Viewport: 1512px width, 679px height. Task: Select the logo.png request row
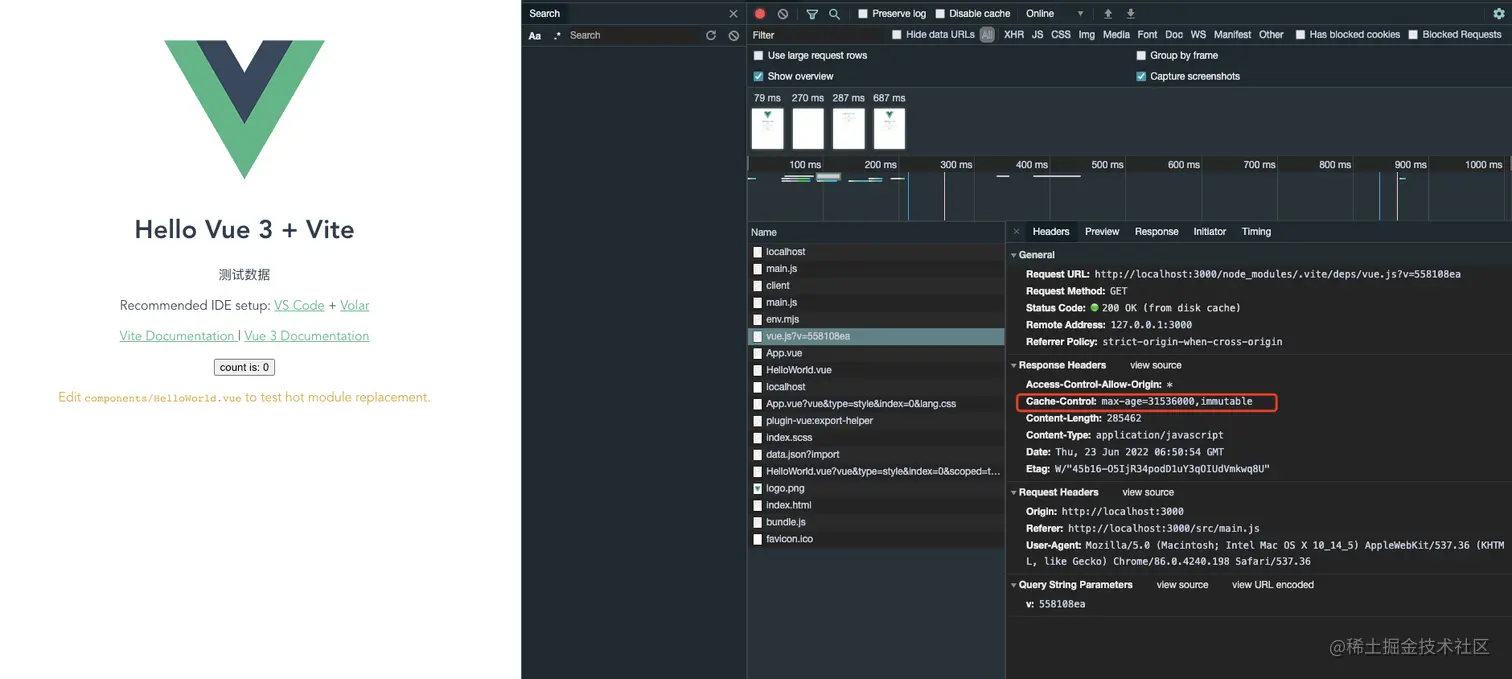[876, 488]
